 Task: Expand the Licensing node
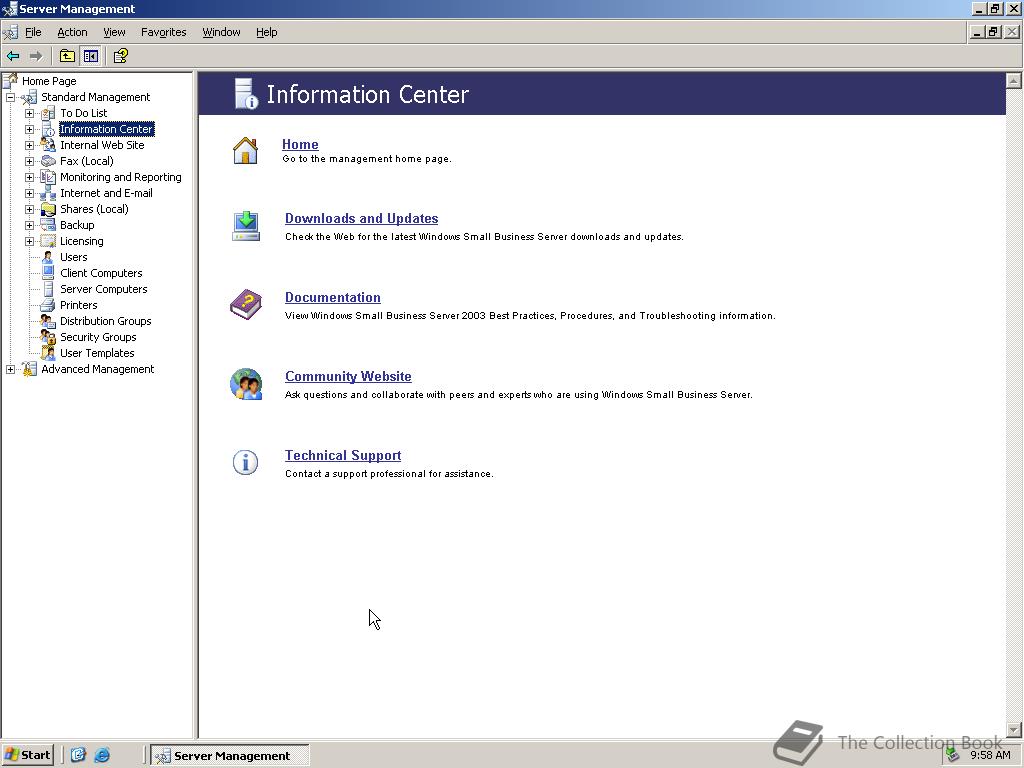click(x=29, y=241)
